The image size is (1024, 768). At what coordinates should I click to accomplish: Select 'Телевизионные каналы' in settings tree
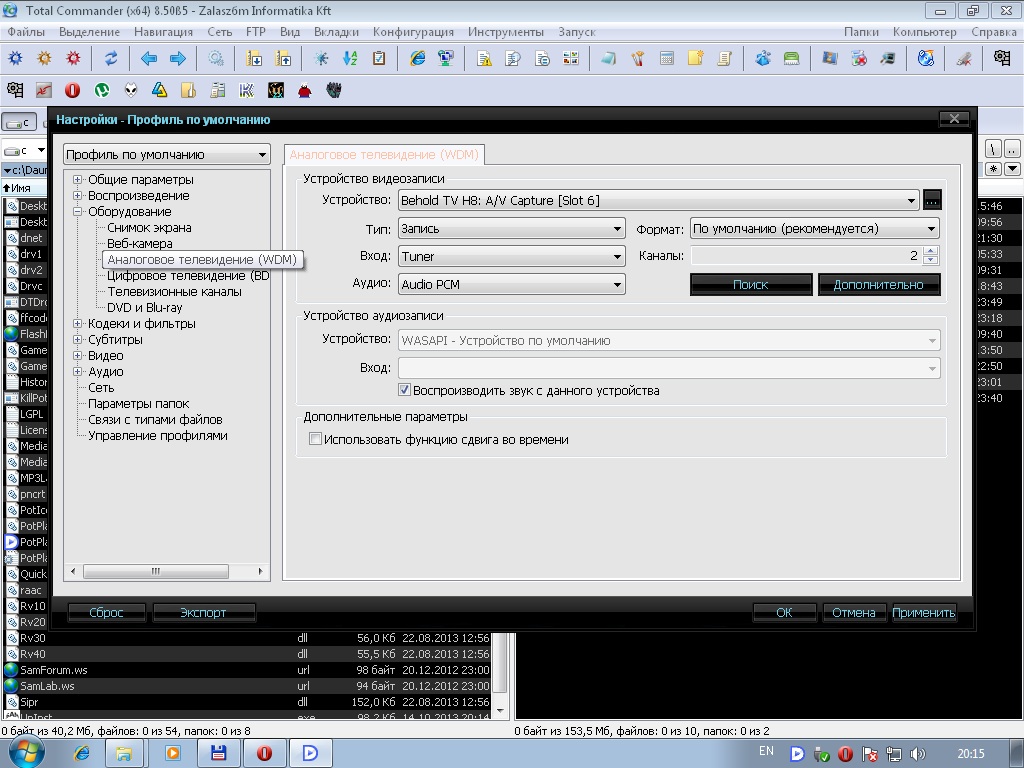(174, 292)
